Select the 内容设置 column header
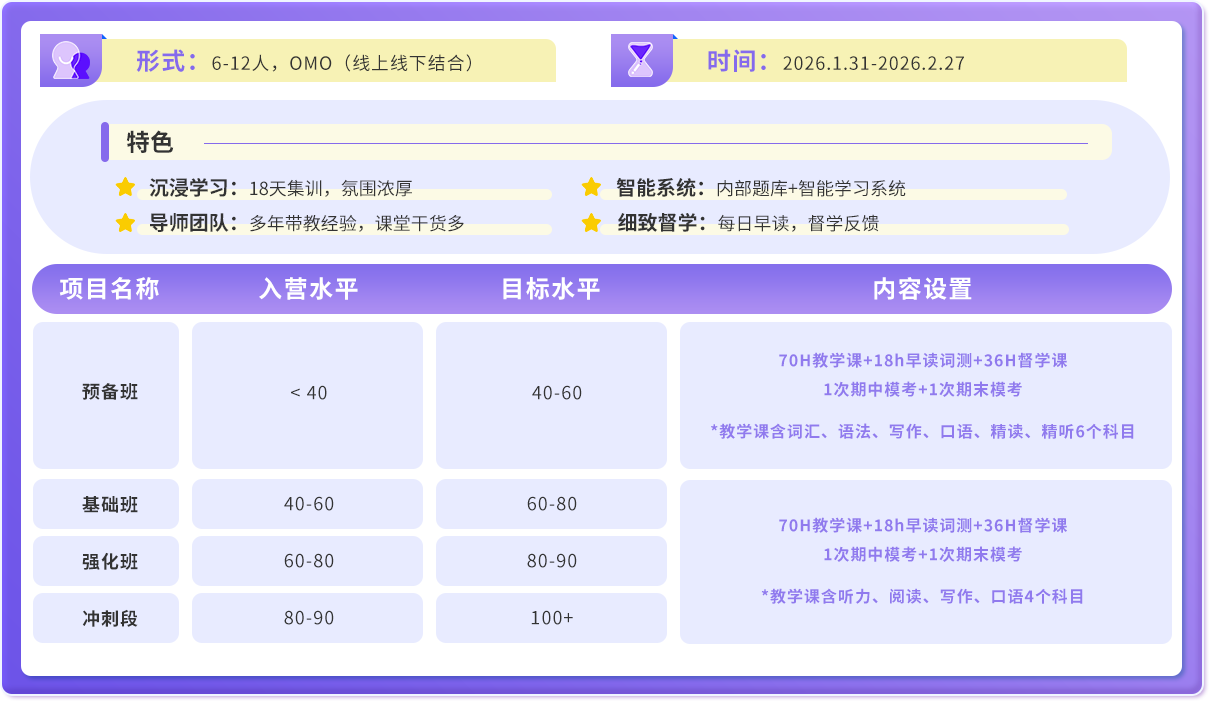 pyautogui.click(x=923, y=290)
